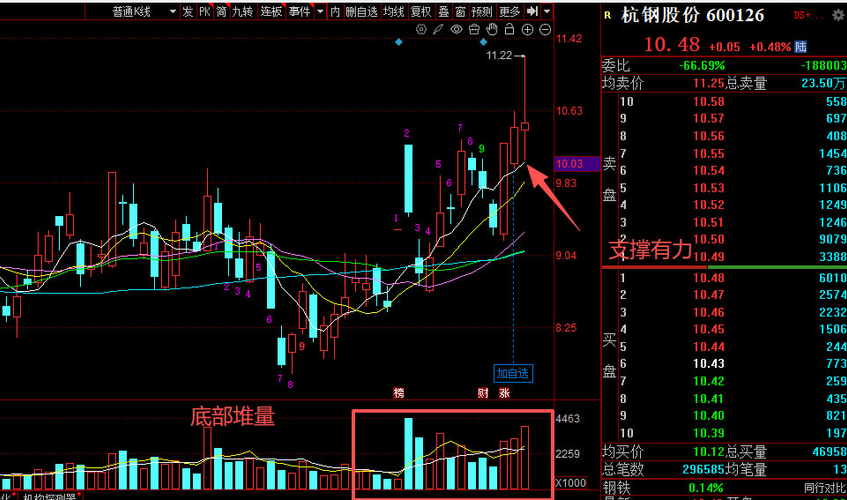Click buy level 6 price 10.43

[709, 364]
